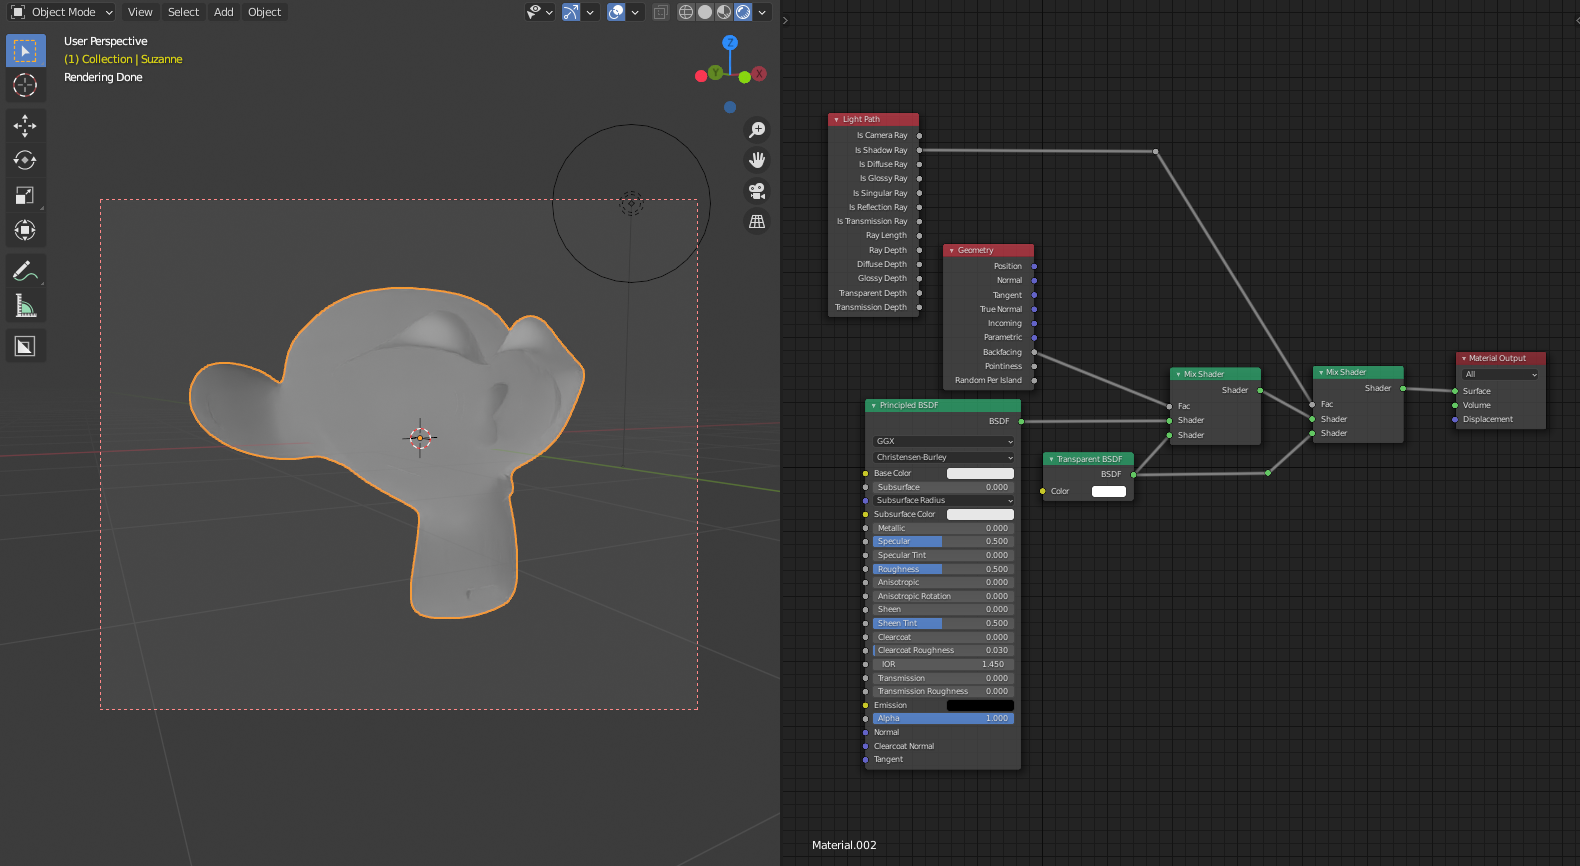
Task: Select the Move tool
Action: [25, 125]
